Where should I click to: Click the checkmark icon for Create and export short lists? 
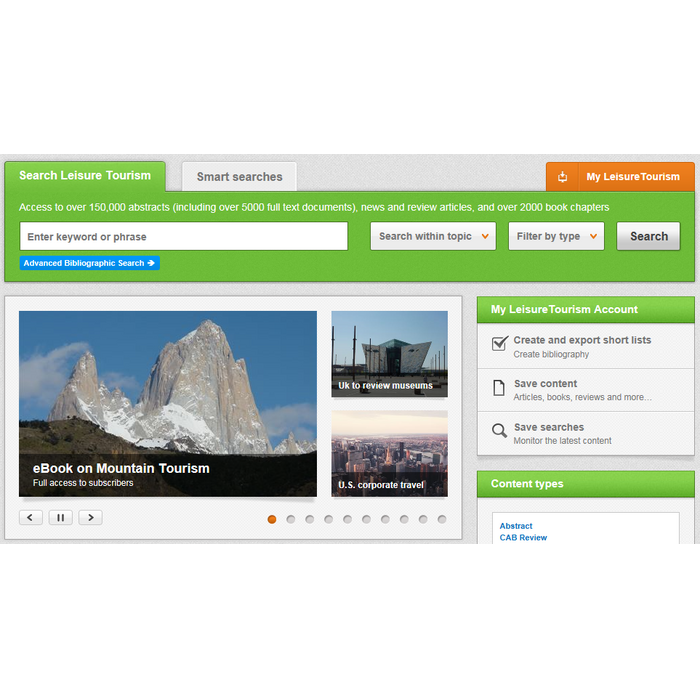tap(499, 344)
